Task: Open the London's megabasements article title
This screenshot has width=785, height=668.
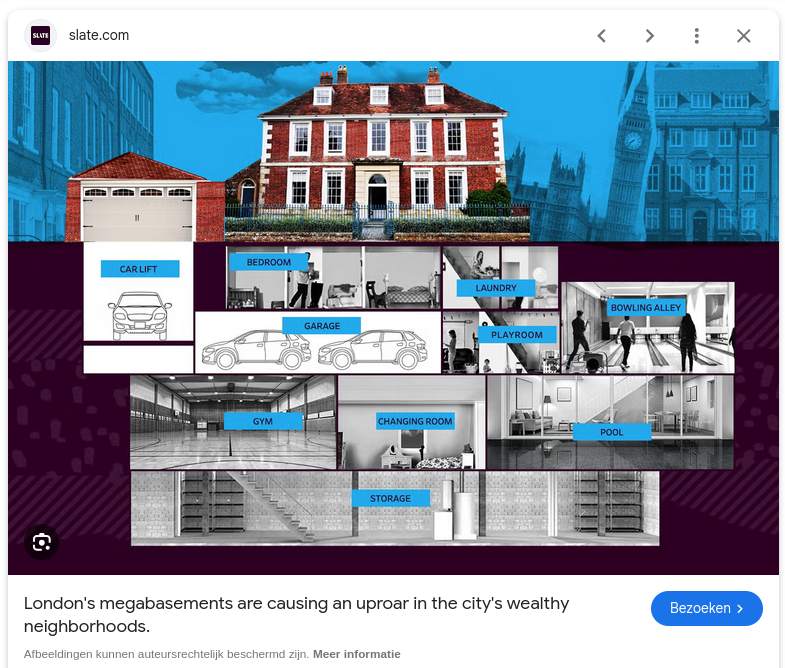Action: pos(296,614)
